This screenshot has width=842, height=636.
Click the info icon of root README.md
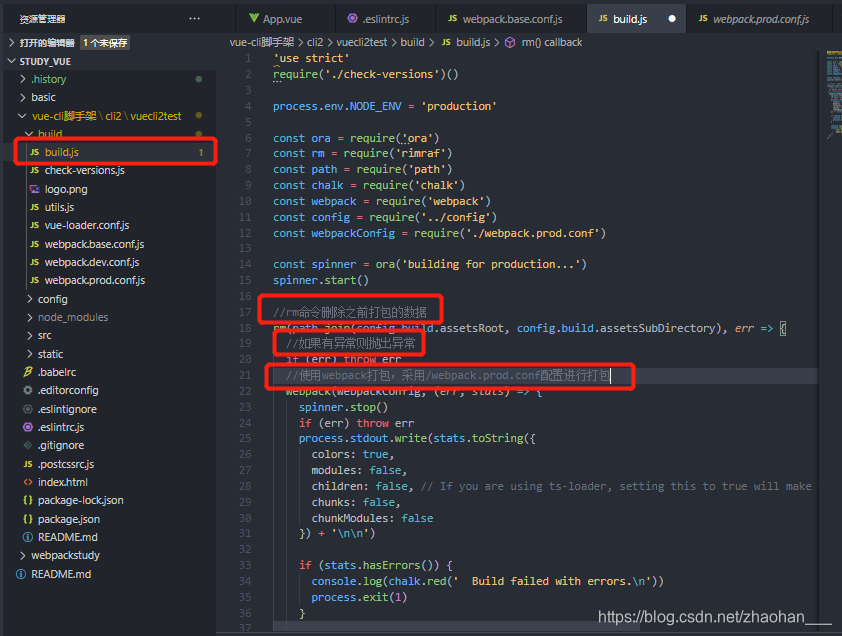(21, 574)
